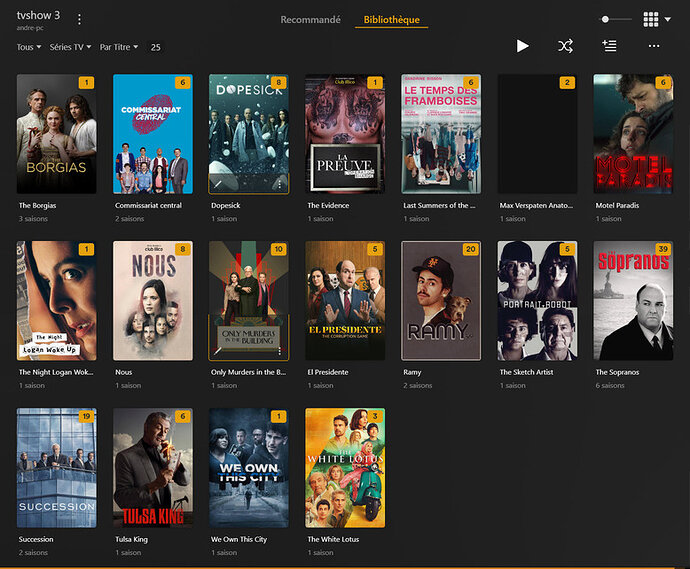This screenshot has width=690, height=569.
Task: Adjust the poster size slider
Action: click(616, 19)
